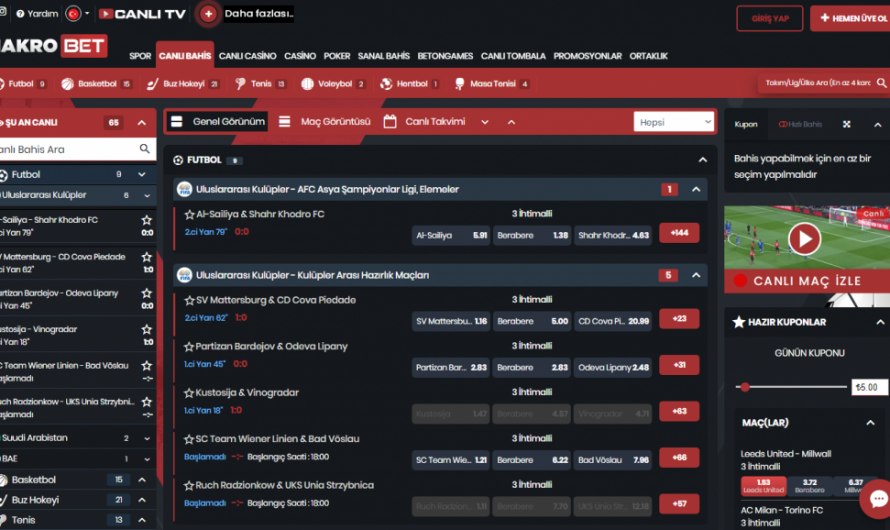Image resolution: width=890 pixels, height=530 pixels.
Task: Click the coupon stake amount field
Action: (x=870, y=387)
